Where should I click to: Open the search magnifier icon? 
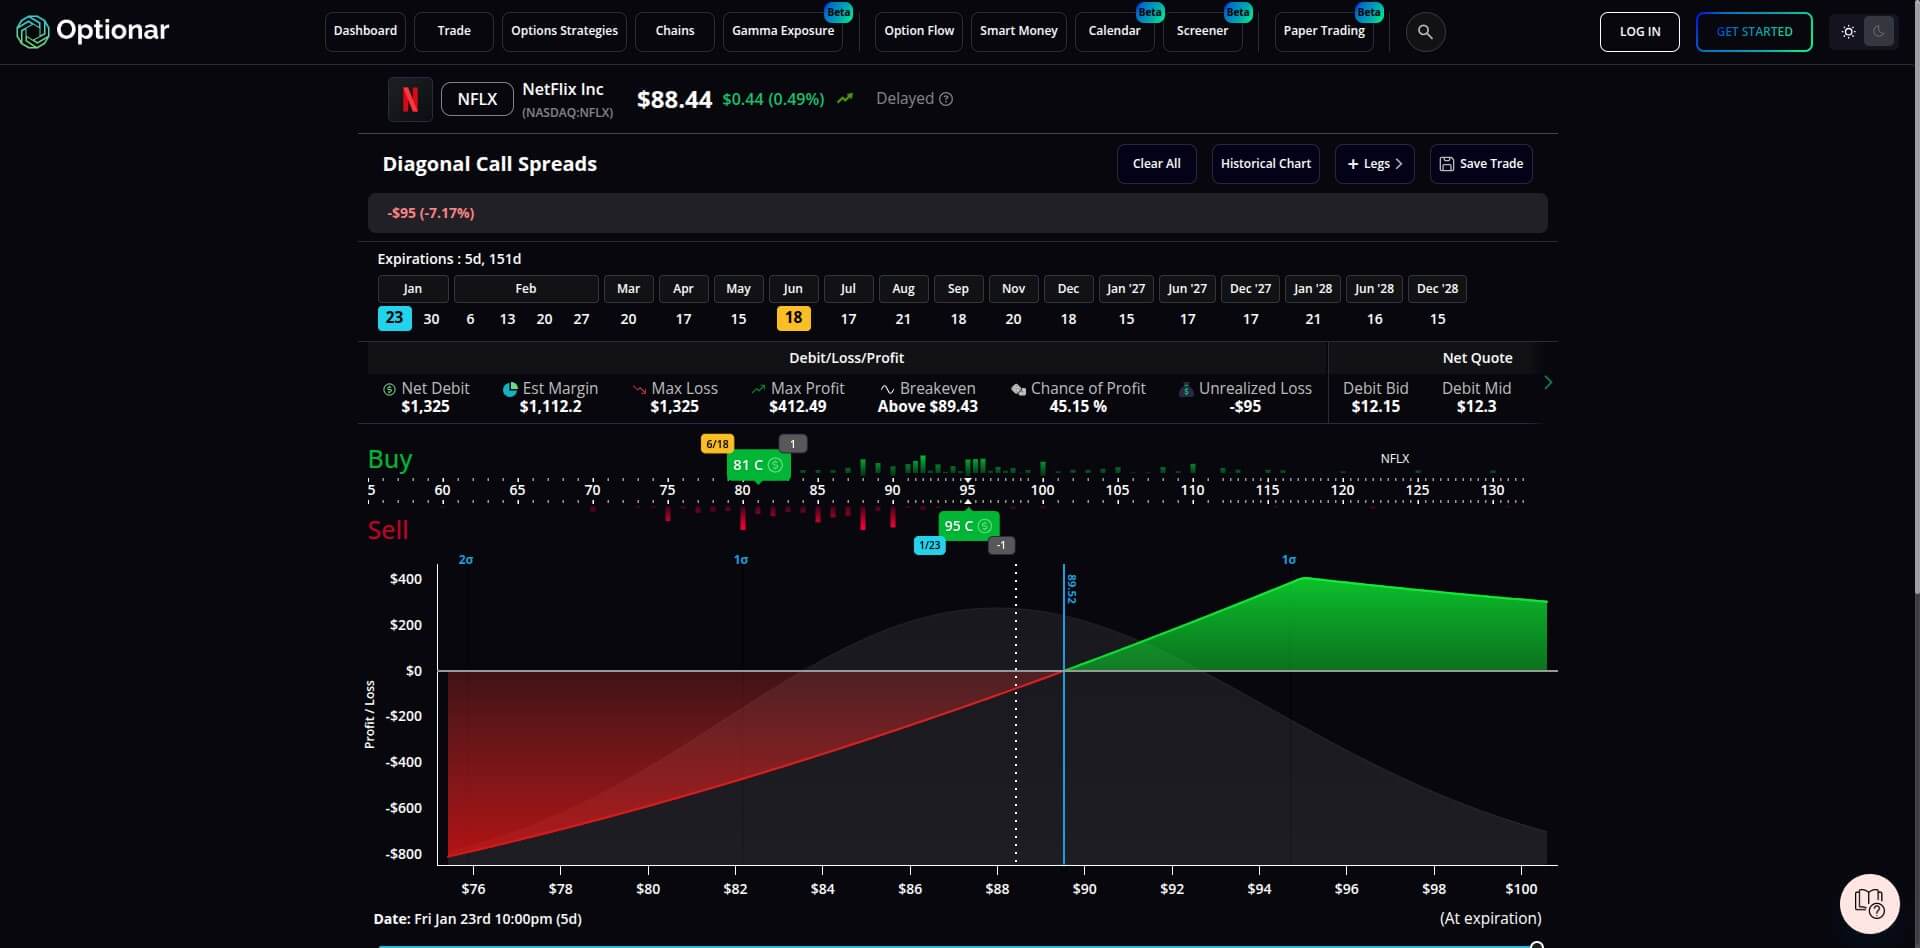click(x=1425, y=31)
